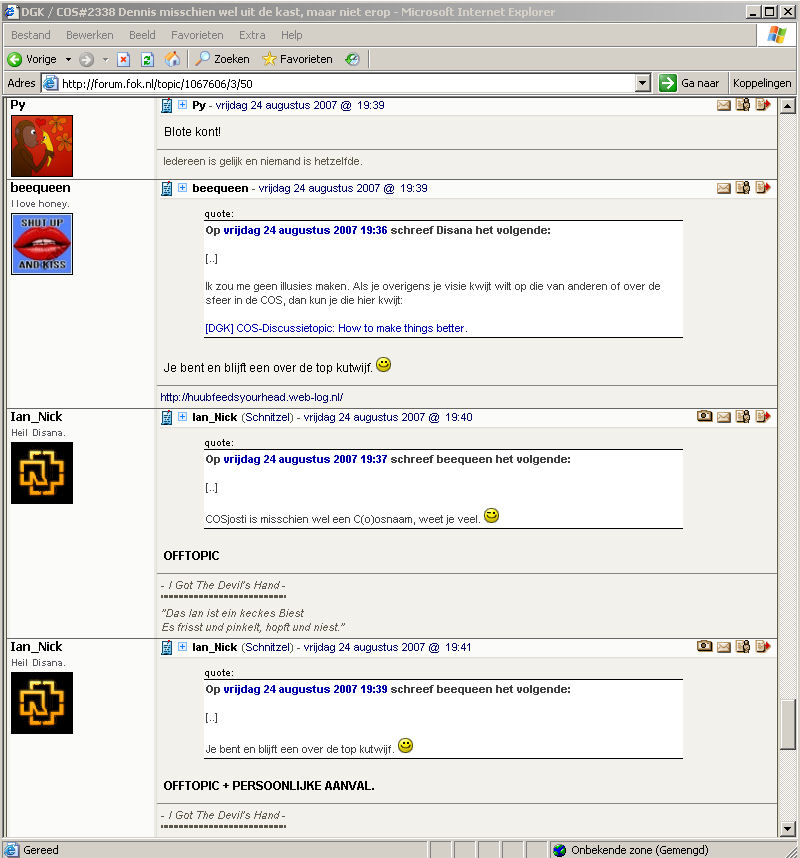Screen dimensions: 800x858
Task: Click the Refresh page toolbar icon
Action: tap(147, 59)
